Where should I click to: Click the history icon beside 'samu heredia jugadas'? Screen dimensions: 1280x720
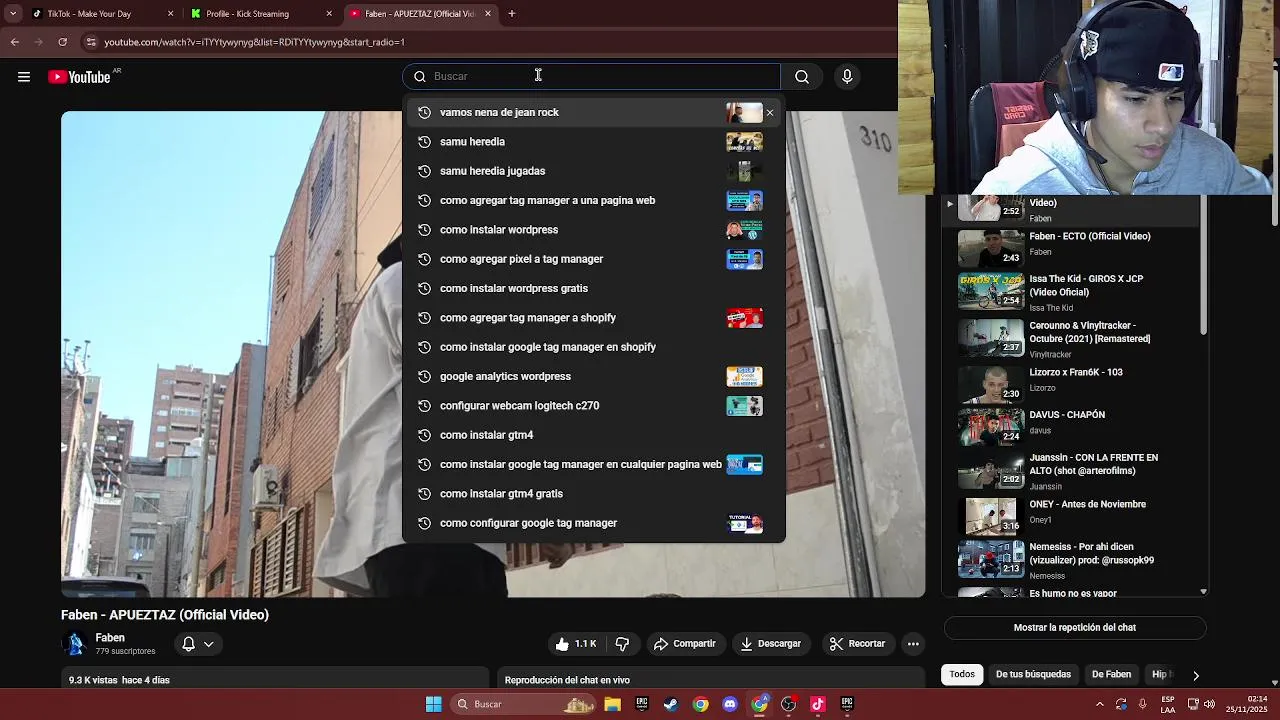coord(424,171)
